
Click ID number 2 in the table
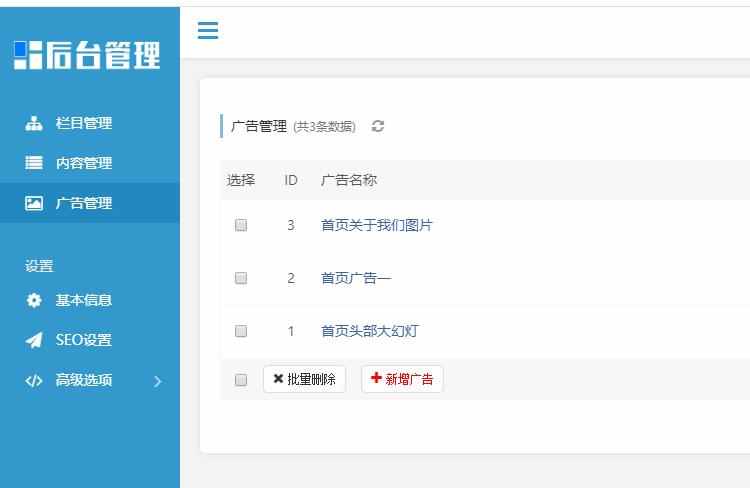coord(291,278)
